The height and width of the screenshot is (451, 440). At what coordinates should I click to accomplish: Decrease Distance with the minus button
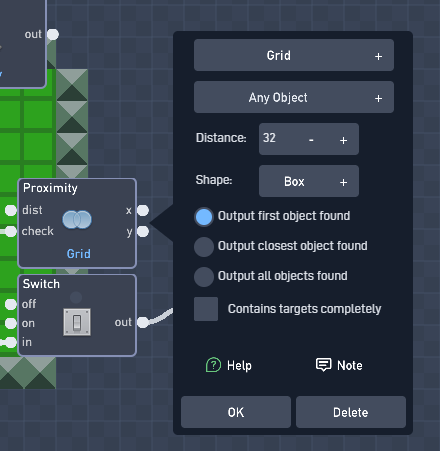tap(311, 140)
